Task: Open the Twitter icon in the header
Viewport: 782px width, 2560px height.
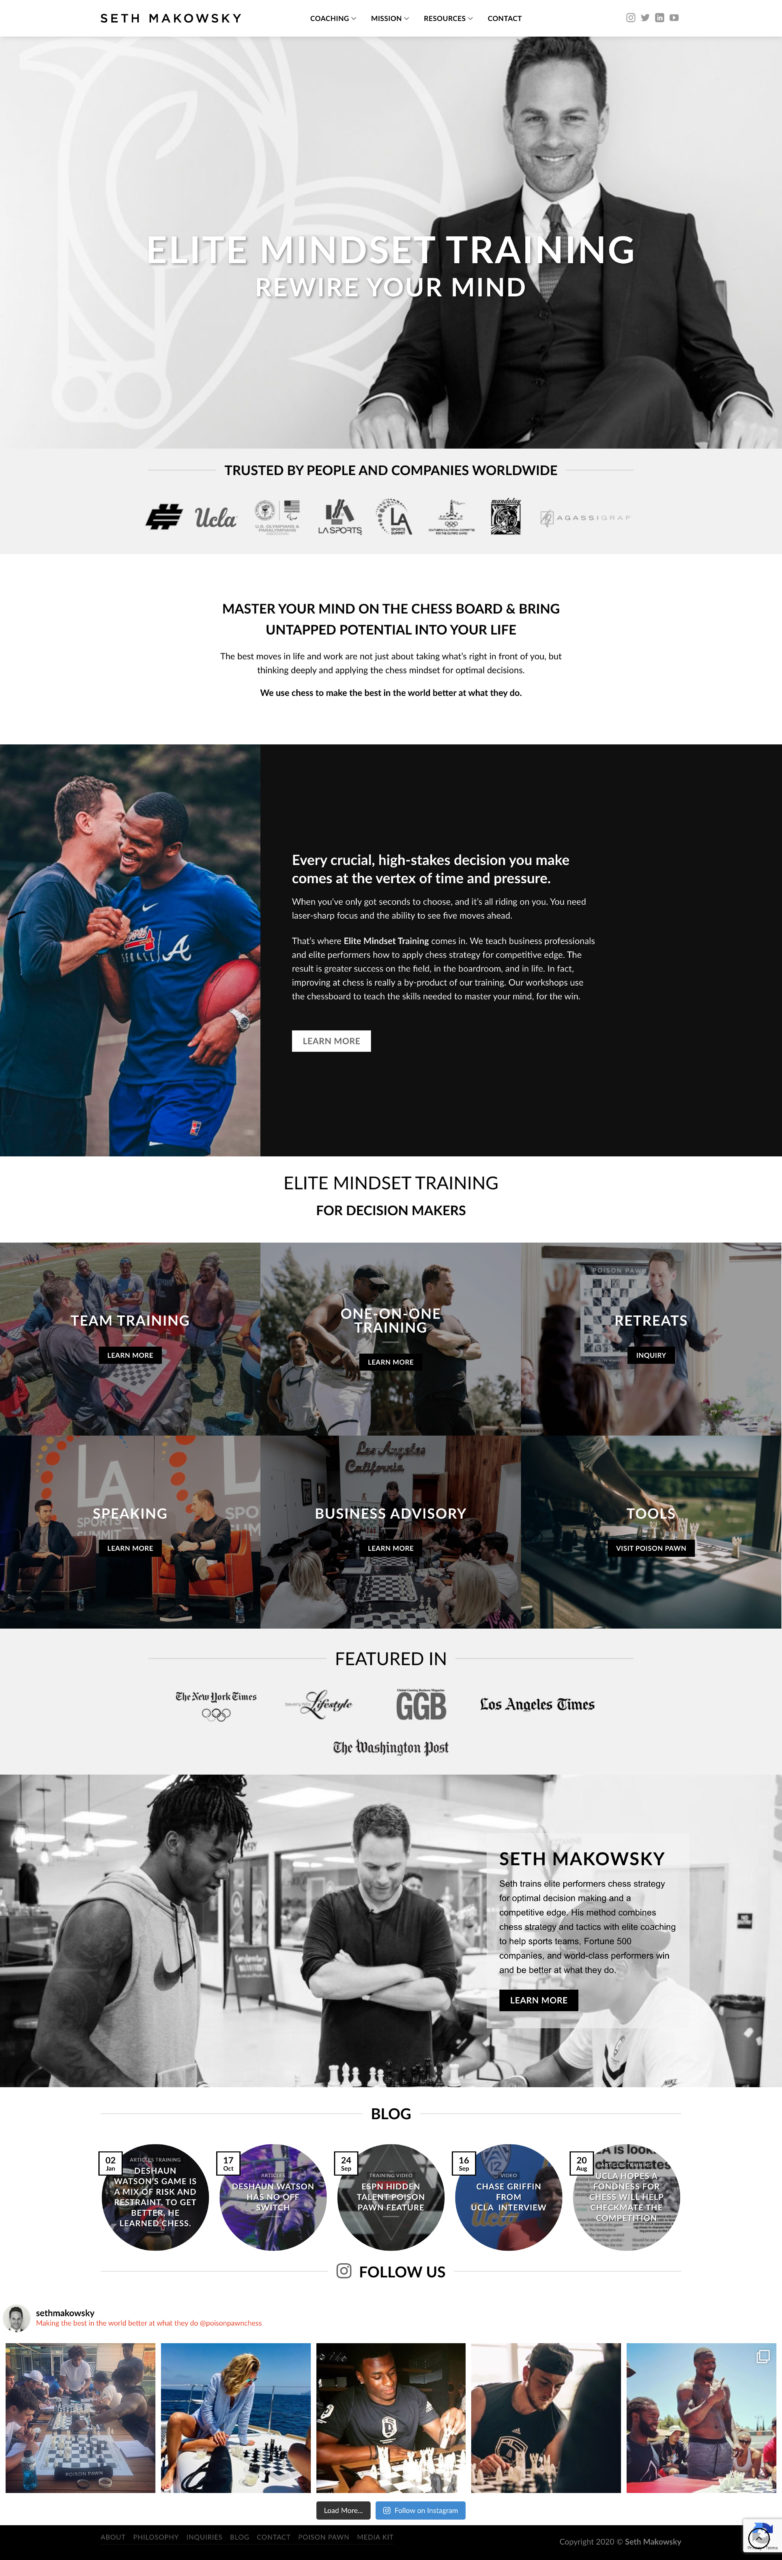Action: [x=645, y=18]
